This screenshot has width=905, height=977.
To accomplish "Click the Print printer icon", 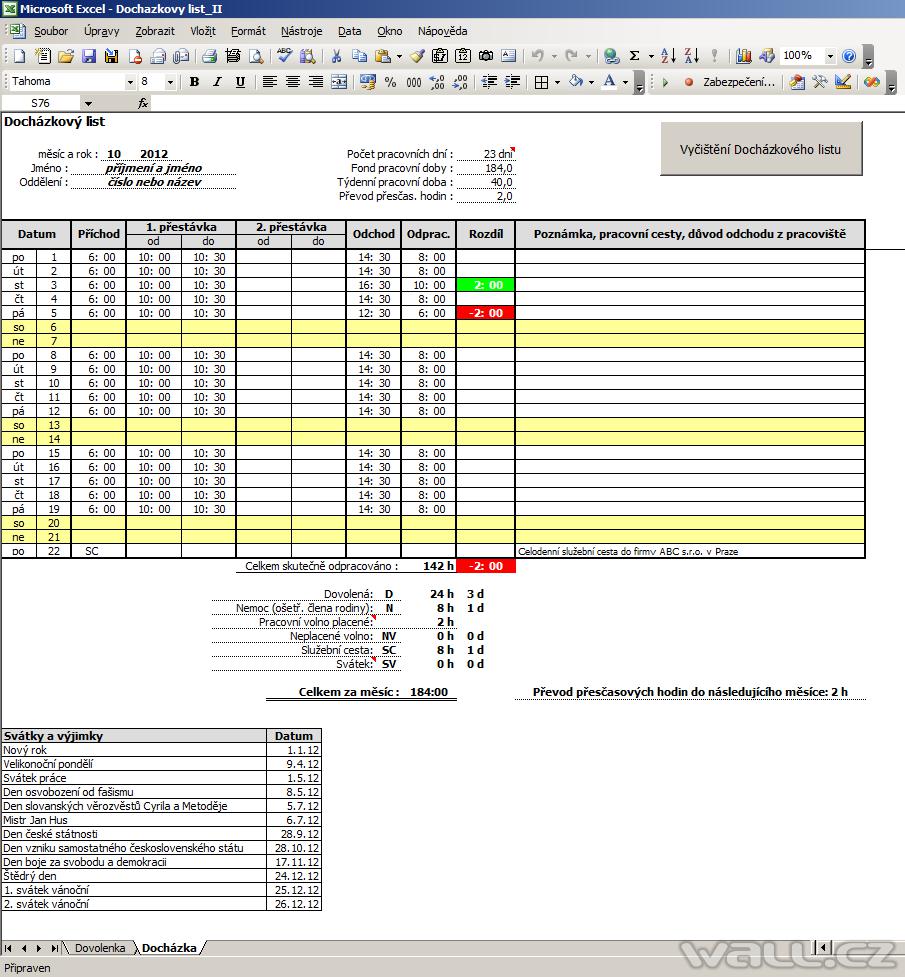I will pyautogui.click(x=209, y=56).
